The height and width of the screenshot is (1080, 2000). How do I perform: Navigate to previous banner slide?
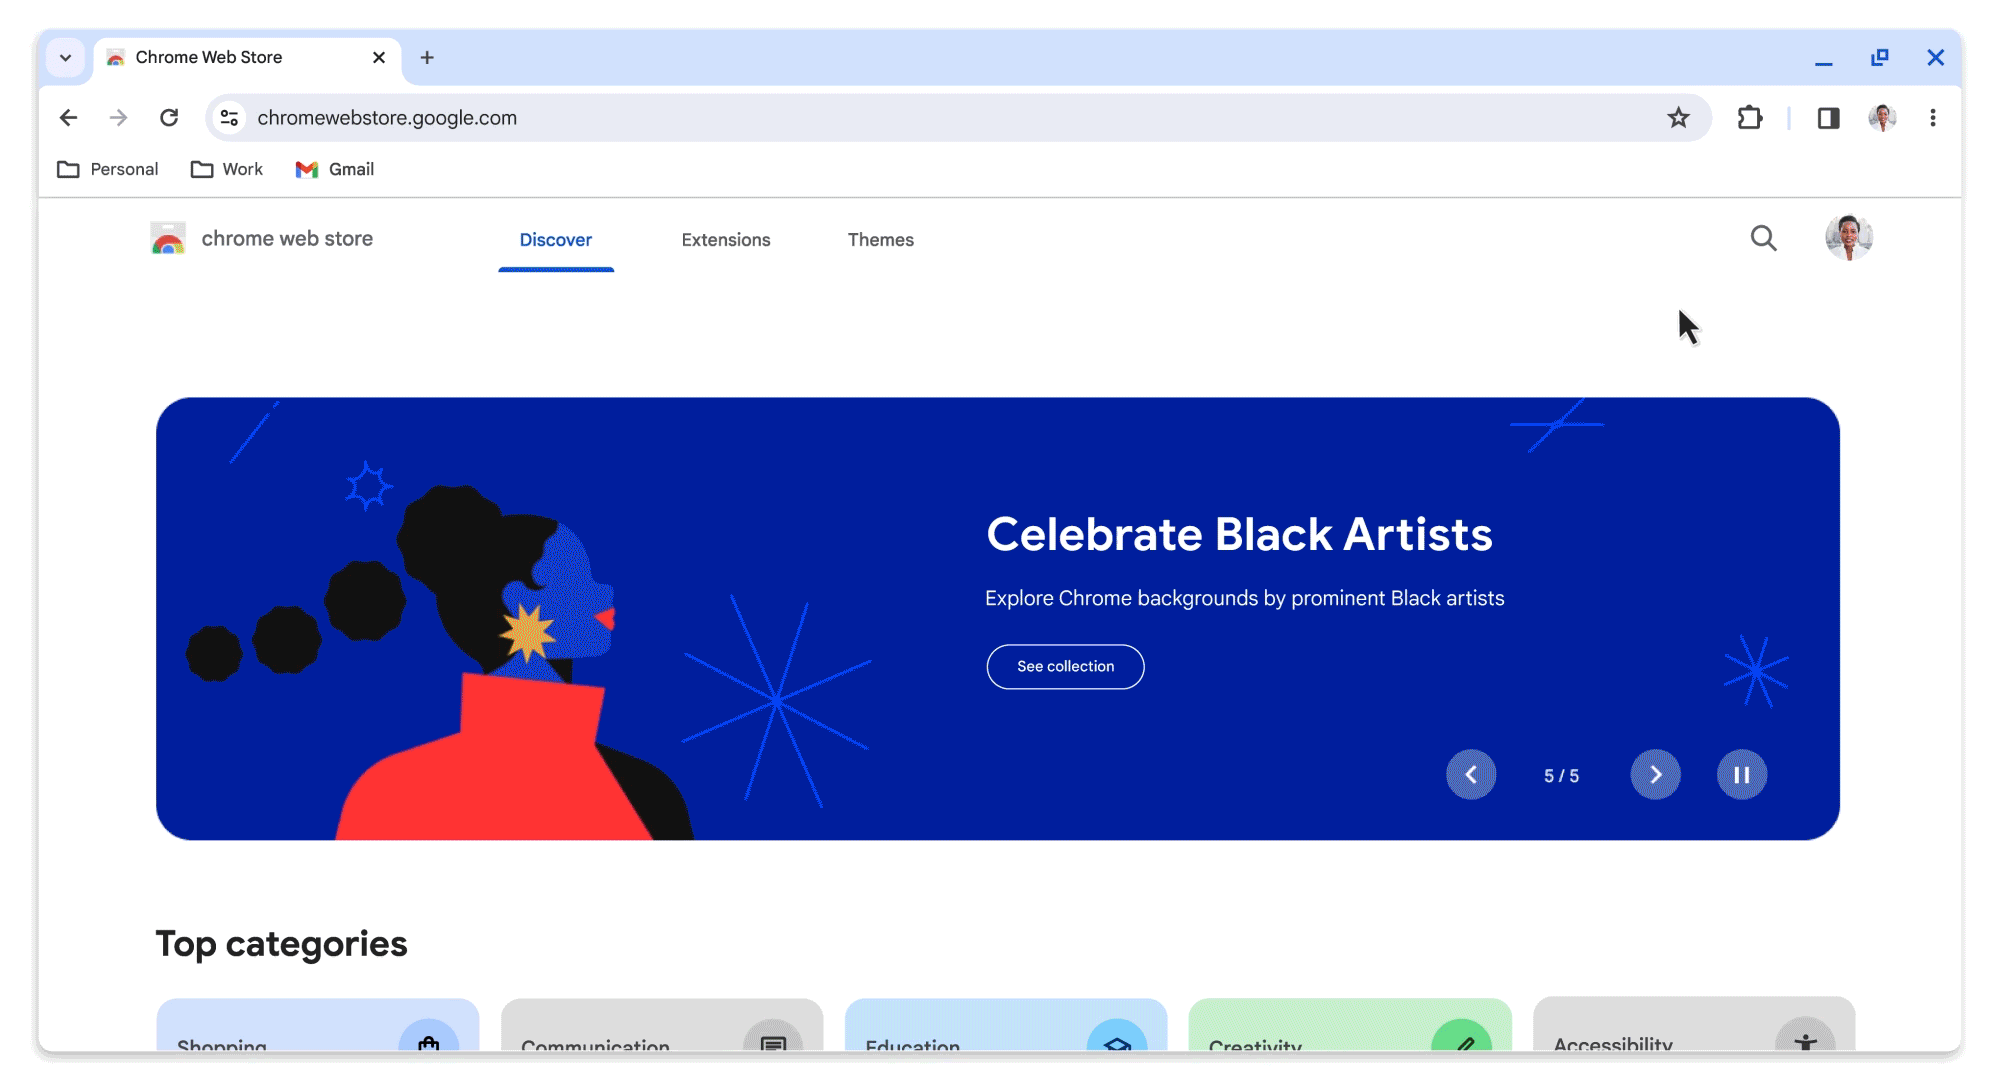pos(1472,775)
